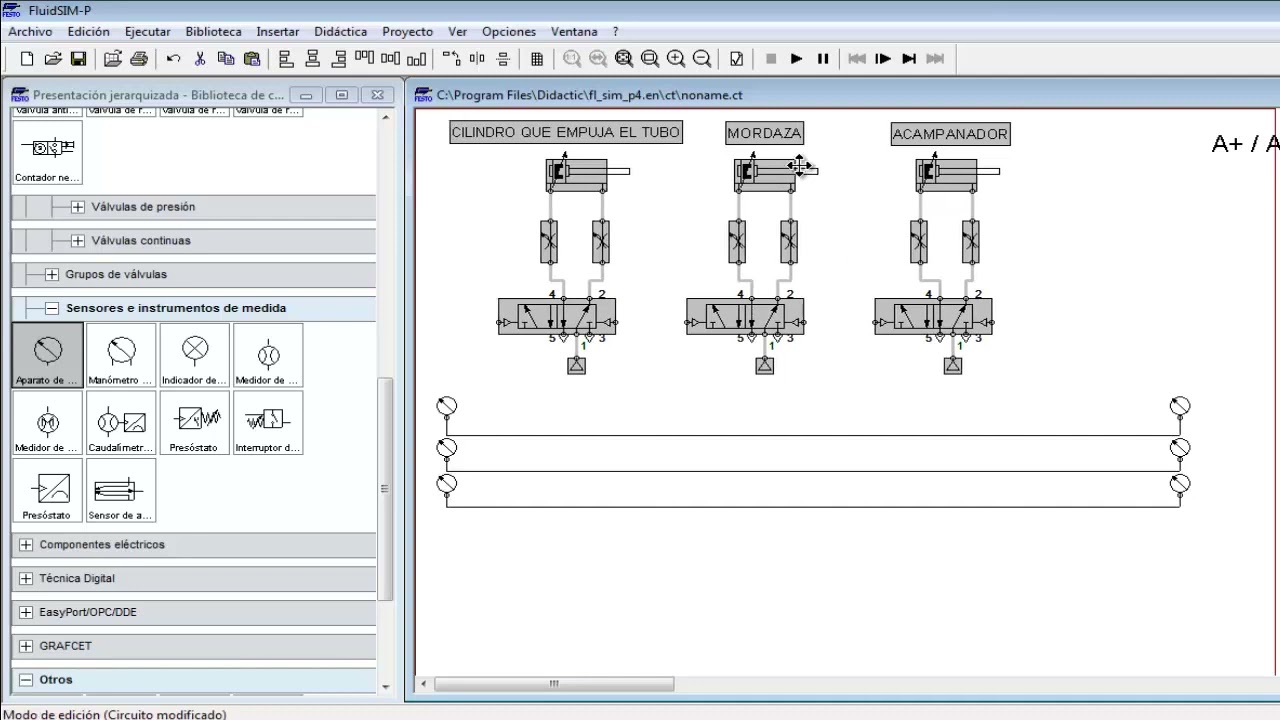Collapse the Otros section

(26, 680)
